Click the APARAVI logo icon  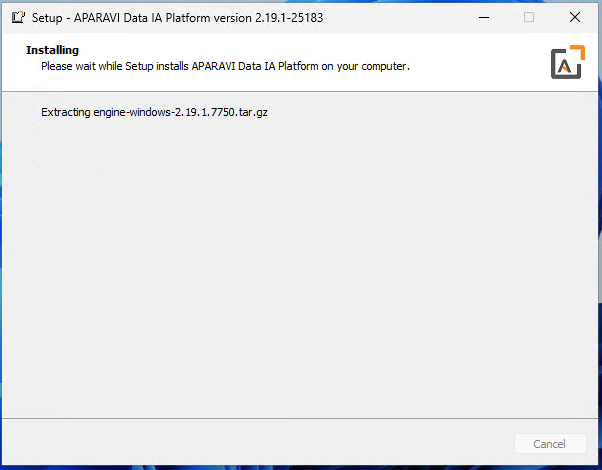(x=567, y=62)
